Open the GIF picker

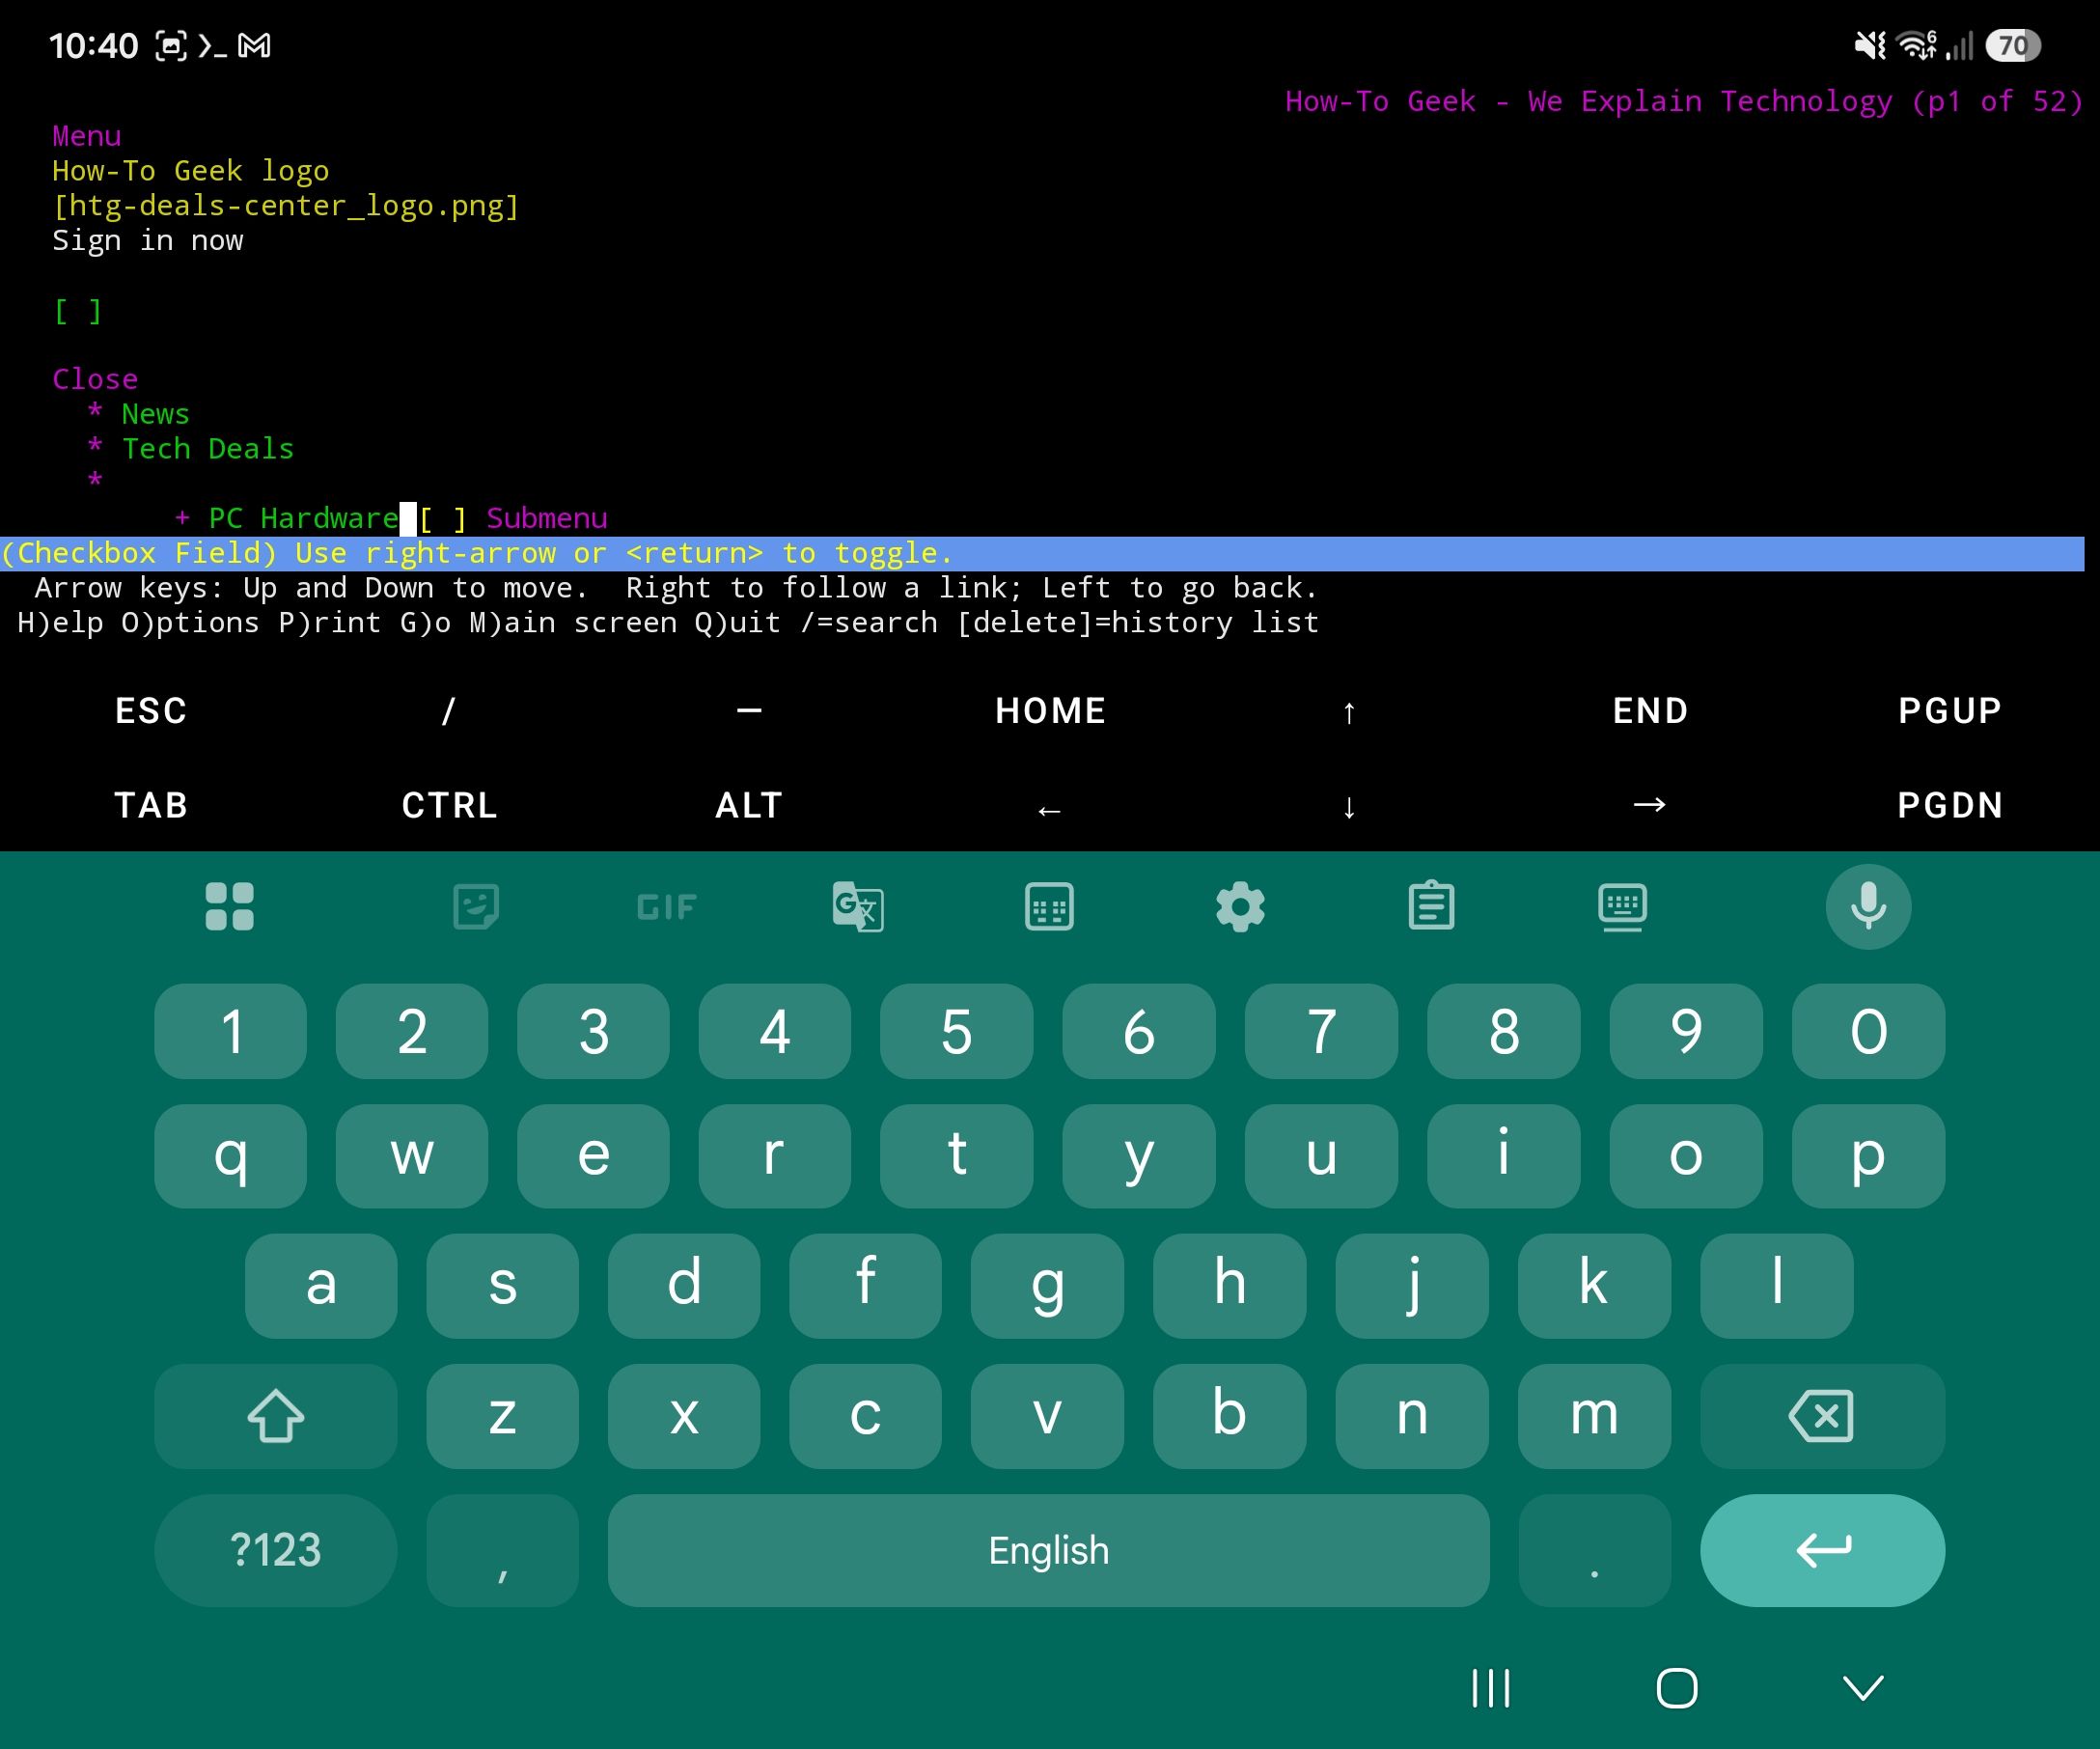[x=666, y=907]
